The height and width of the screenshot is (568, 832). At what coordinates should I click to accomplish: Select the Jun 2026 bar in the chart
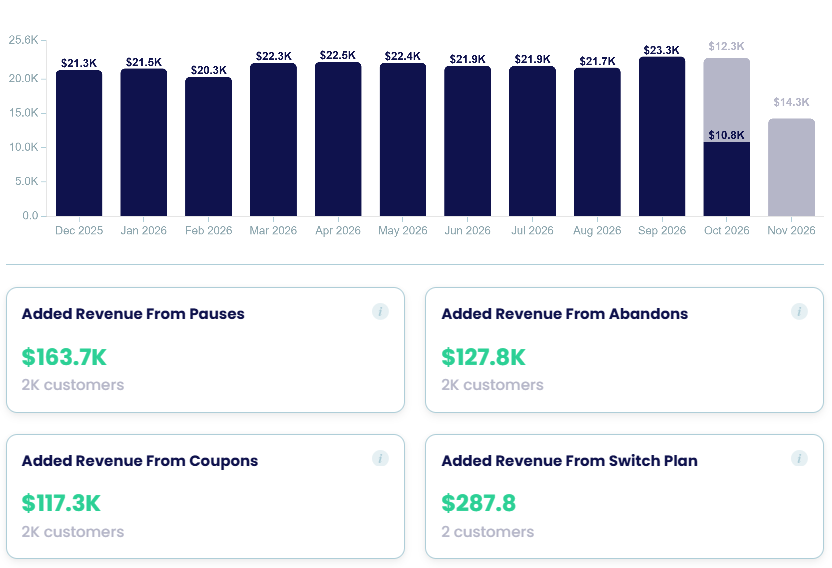tap(467, 141)
